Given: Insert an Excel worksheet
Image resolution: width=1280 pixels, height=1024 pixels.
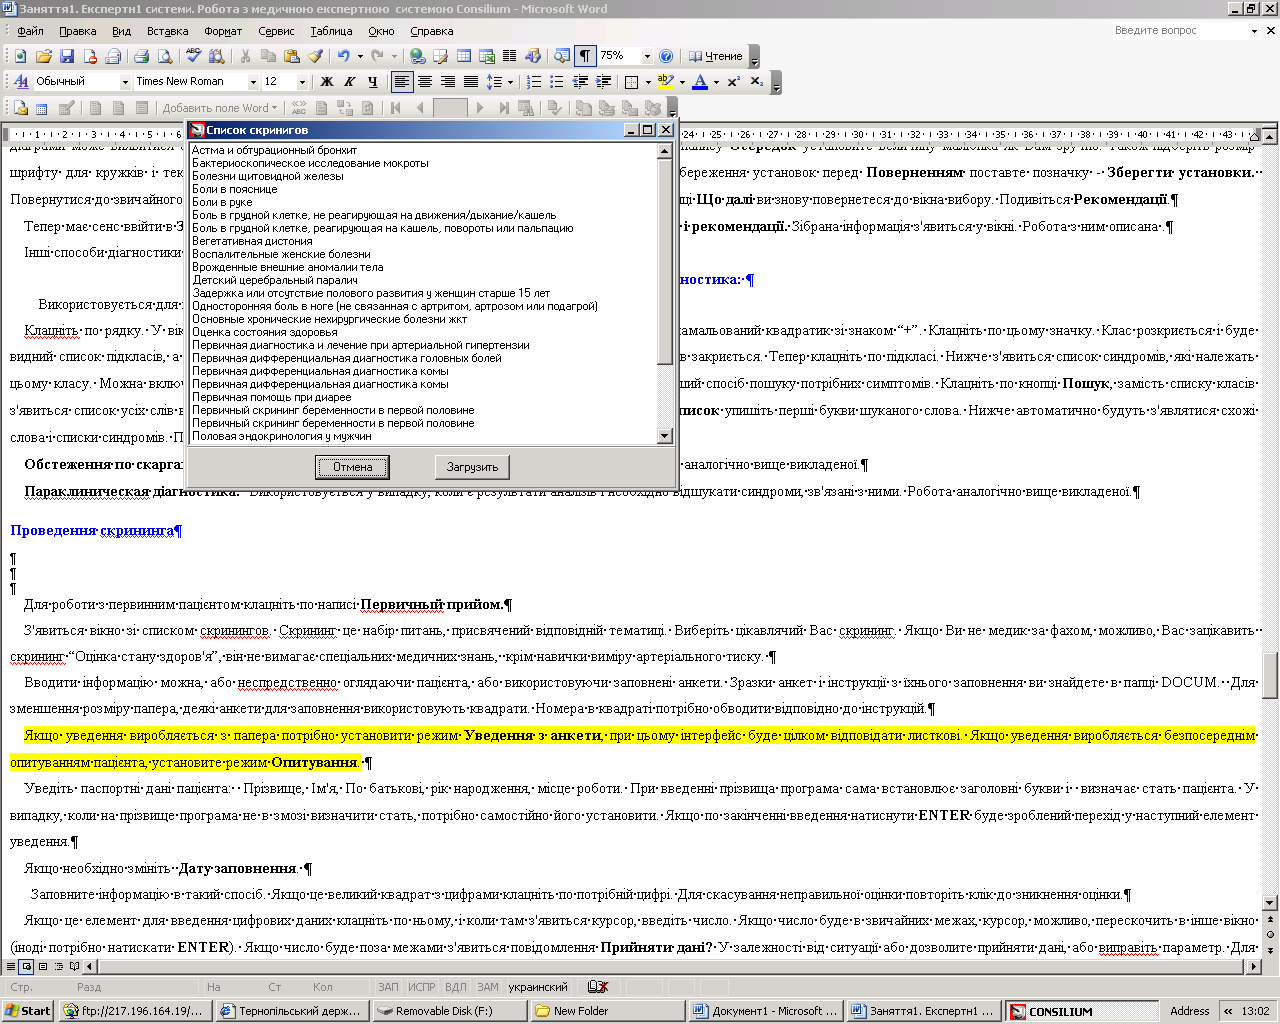Looking at the screenshot, I should (487, 56).
